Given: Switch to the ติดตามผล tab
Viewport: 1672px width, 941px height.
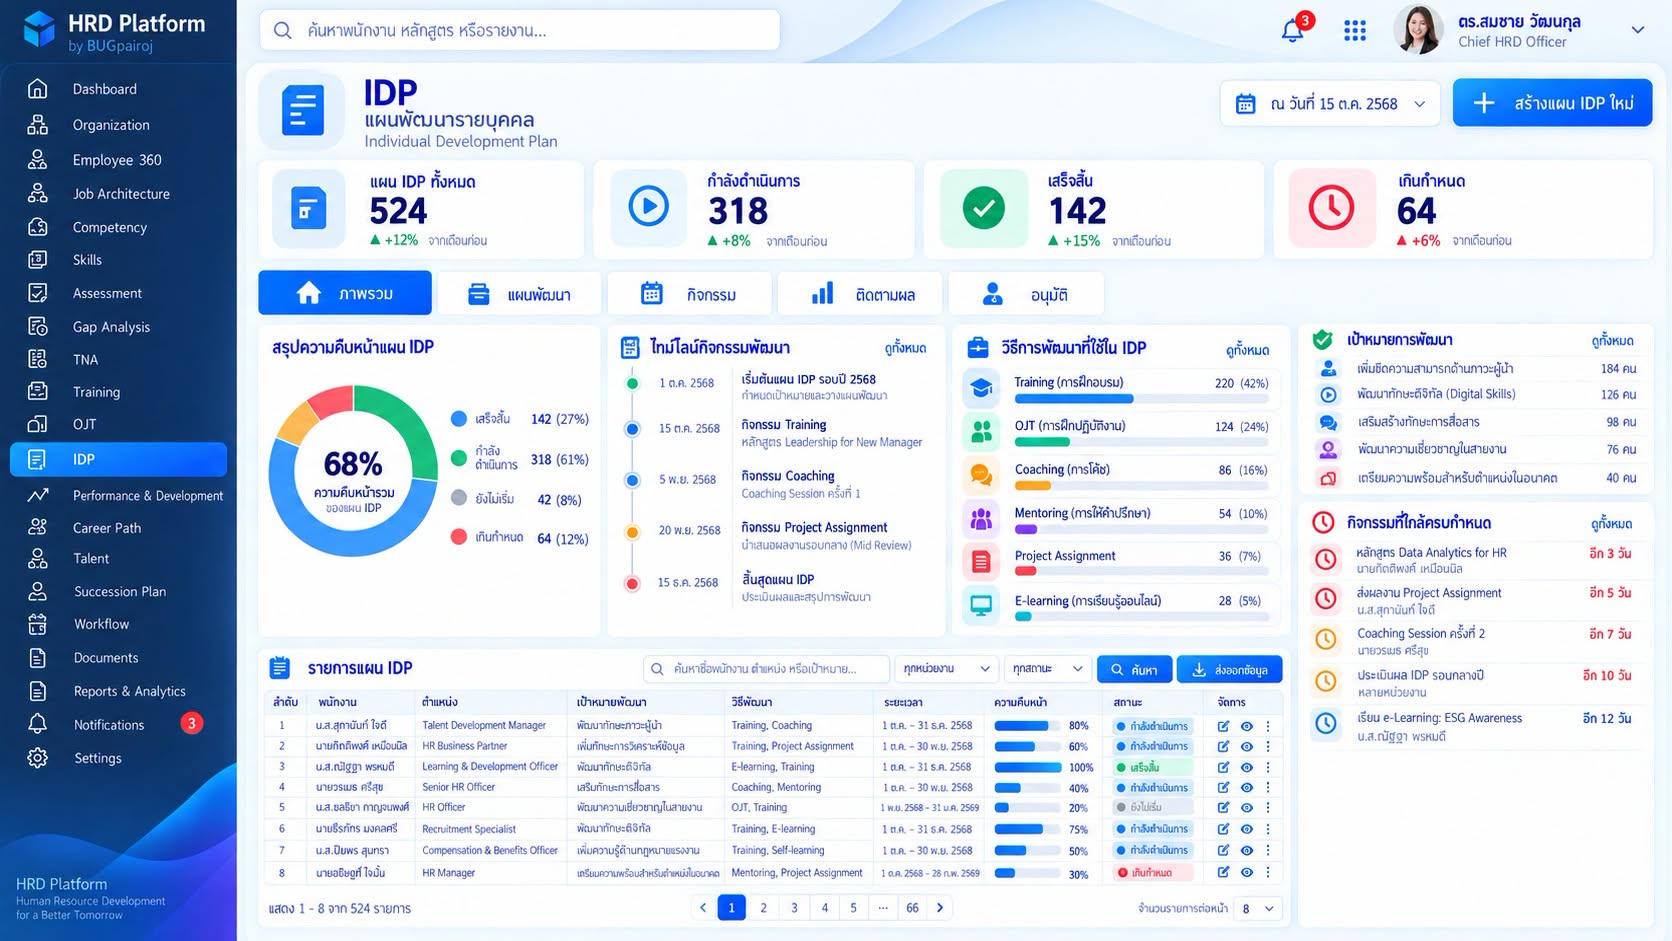Looking at the screenshot, I should [860, 294].
